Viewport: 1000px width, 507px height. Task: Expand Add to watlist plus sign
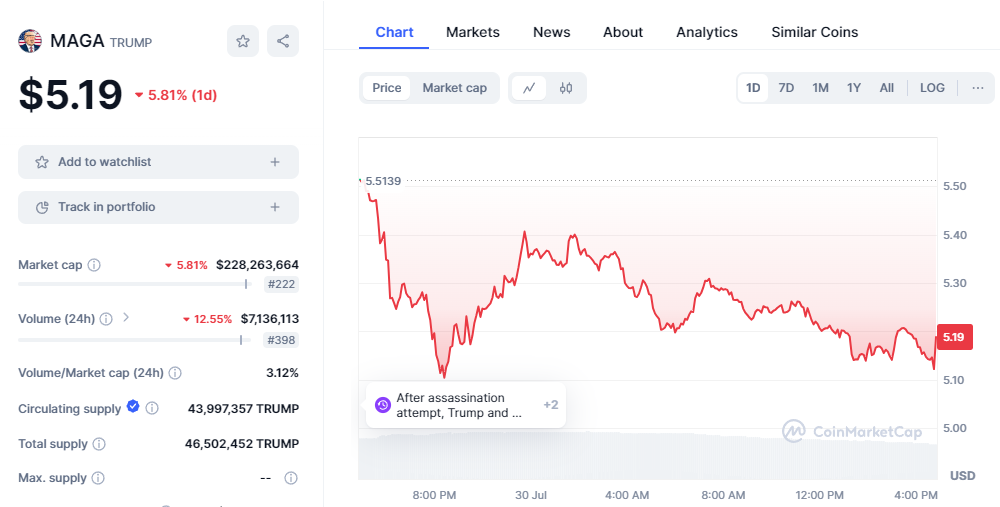(x=275, y=162)
